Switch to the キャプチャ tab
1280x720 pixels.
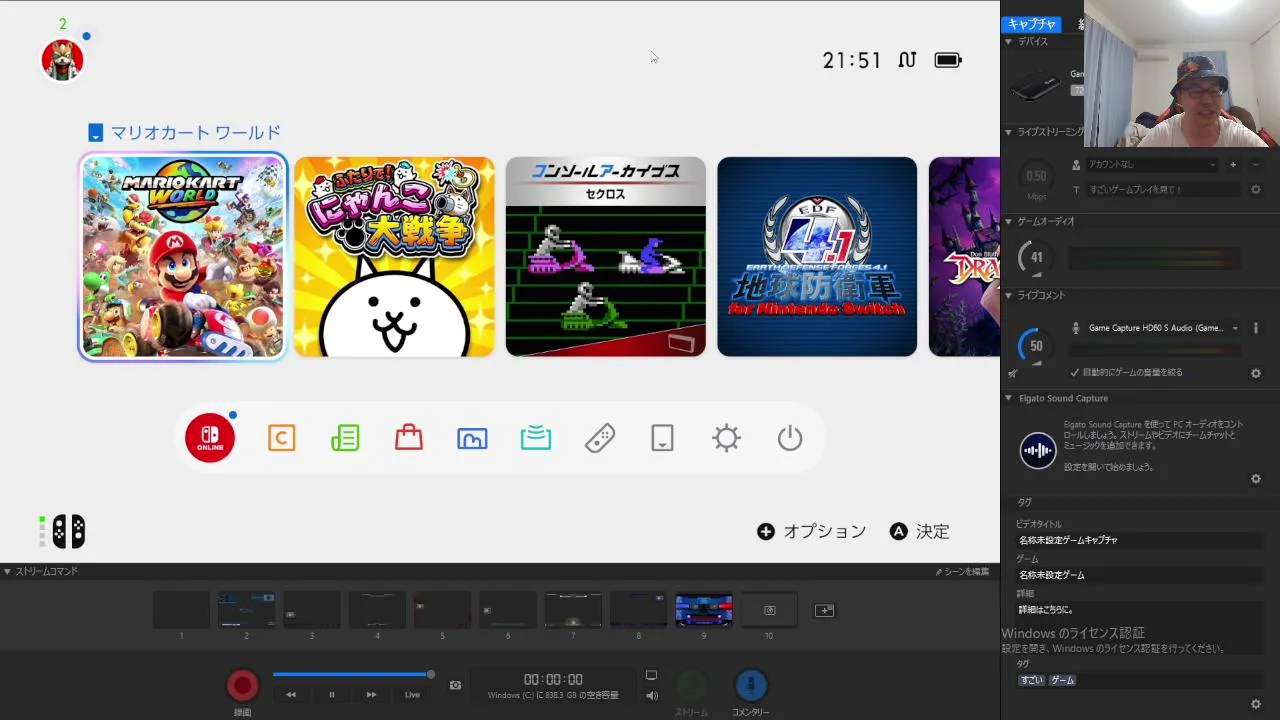[x=1032, y=24]
